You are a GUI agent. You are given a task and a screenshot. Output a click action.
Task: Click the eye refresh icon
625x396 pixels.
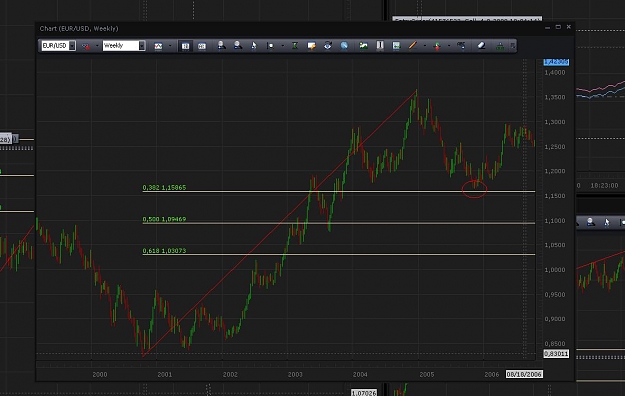click(328, 46)
